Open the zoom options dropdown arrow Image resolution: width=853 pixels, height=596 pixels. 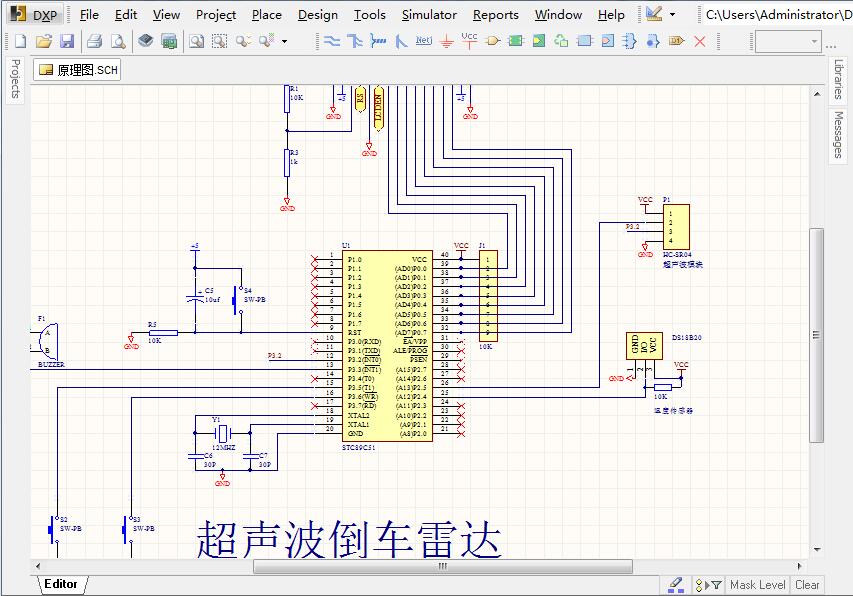pos(283,42)
